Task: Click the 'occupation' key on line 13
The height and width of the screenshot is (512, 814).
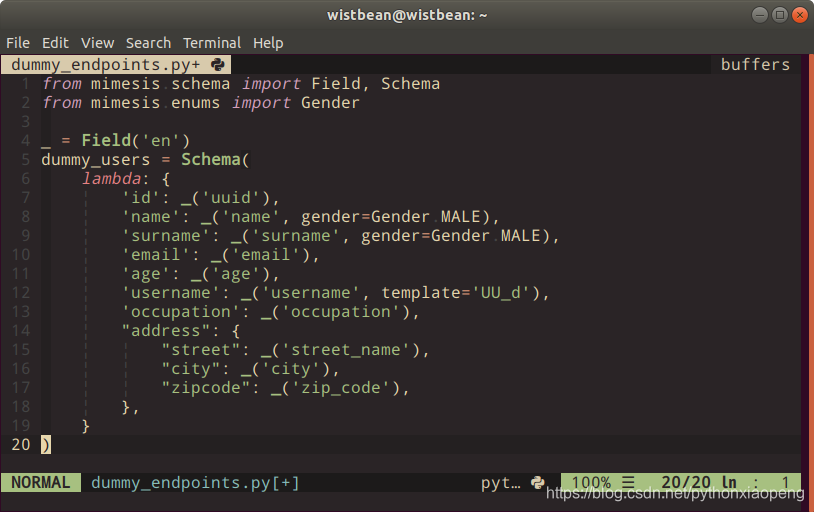Action: 181,312
